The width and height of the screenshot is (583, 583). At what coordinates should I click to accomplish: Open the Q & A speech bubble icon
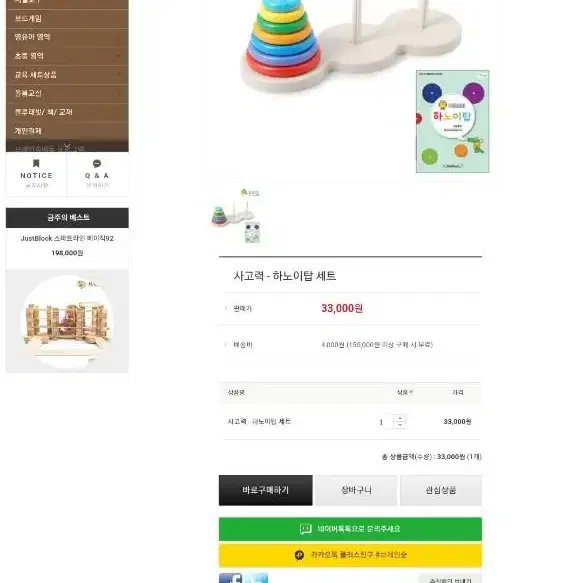click(97, 163)
